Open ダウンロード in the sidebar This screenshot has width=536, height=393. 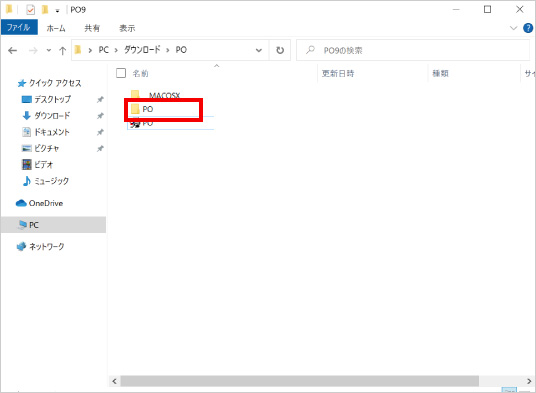tap(46, 116)
